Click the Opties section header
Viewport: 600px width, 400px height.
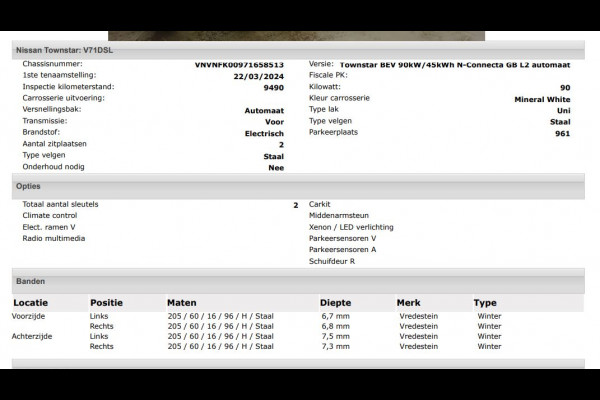point(28,186)
